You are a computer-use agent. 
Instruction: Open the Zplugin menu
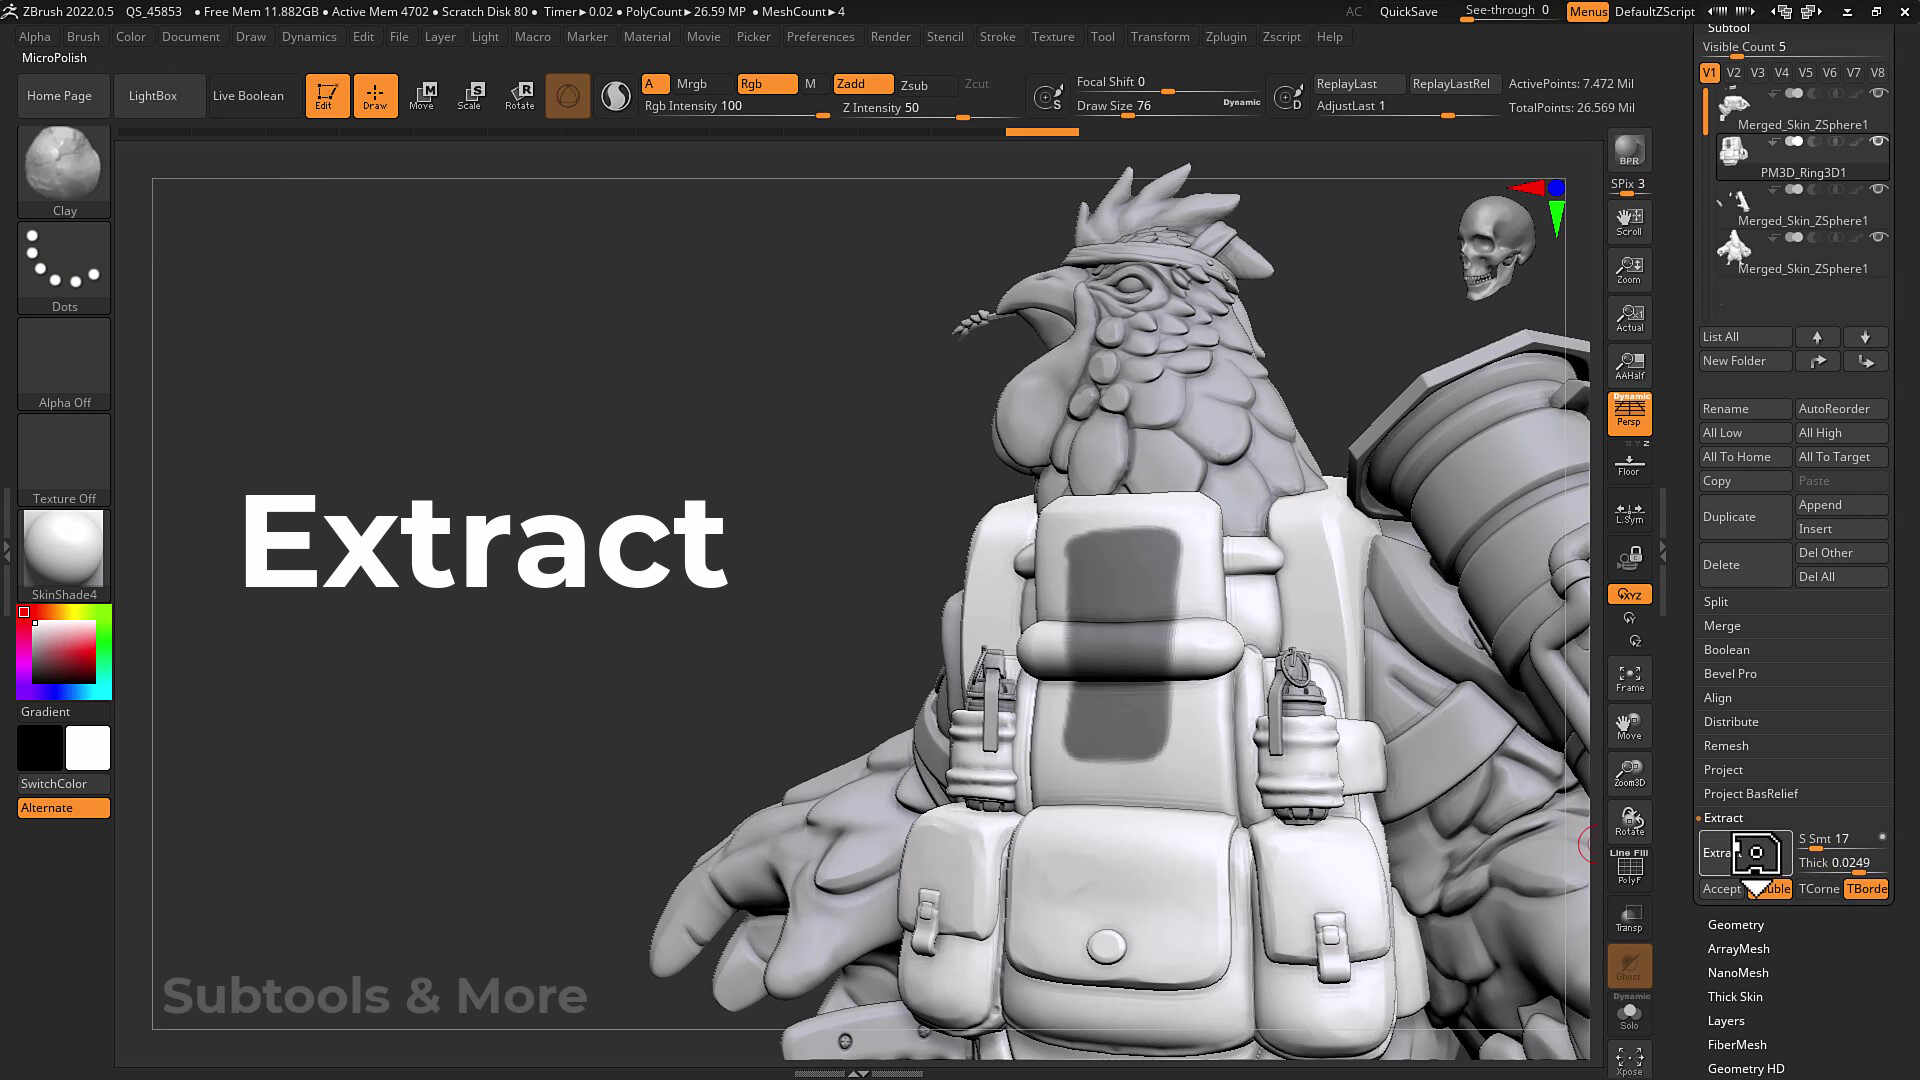(x=1226, y=37)
